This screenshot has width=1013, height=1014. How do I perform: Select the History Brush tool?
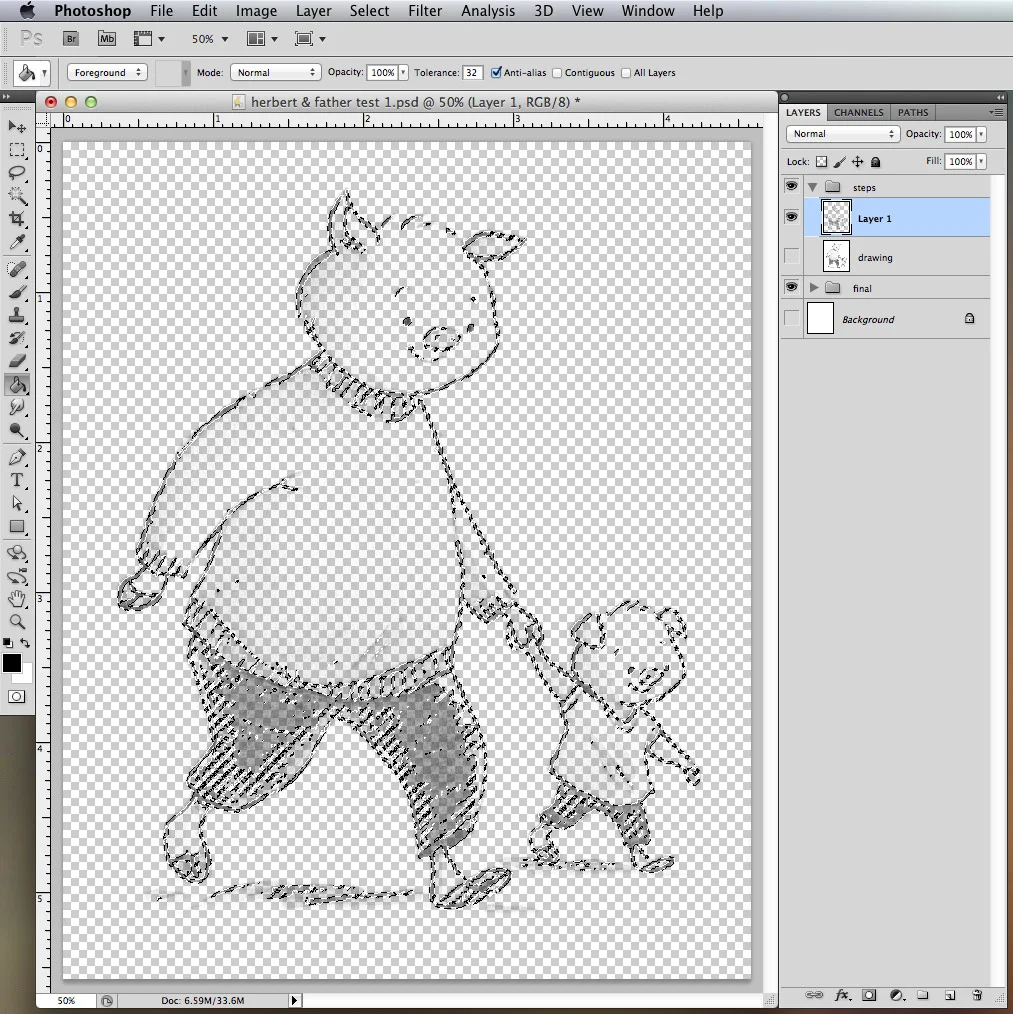click(17, 338)
